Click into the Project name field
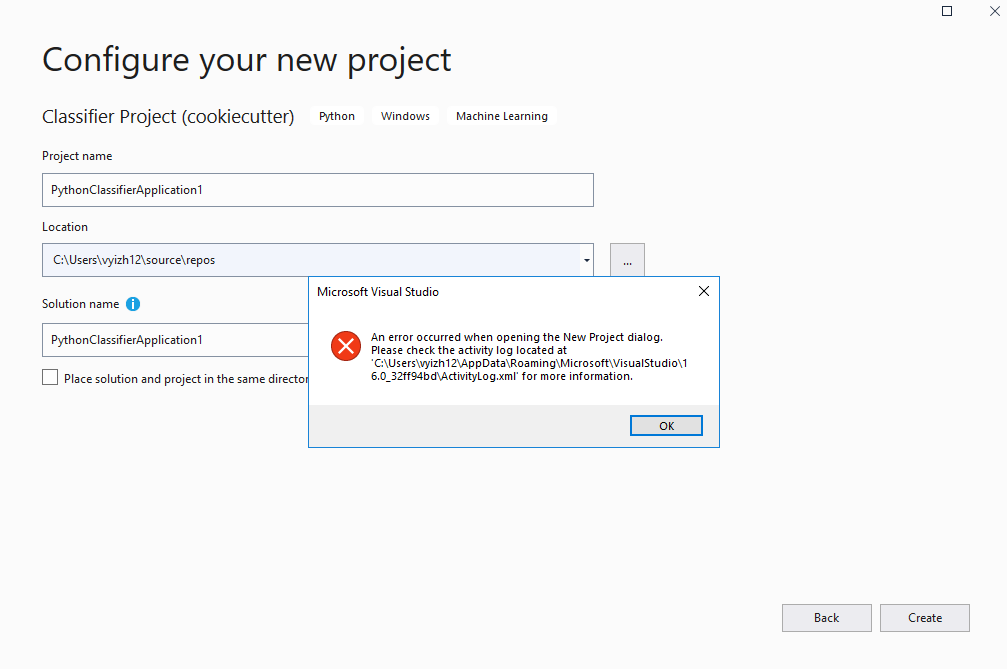 pyautogui.click(x=318, y=190)
